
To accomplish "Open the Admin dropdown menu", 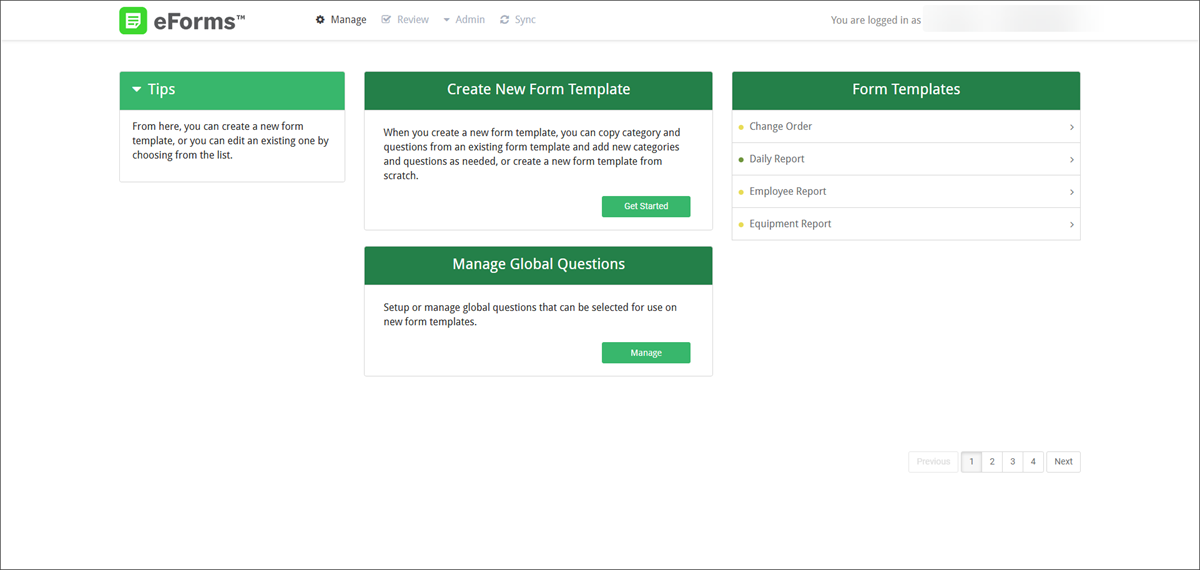I will click(464, 20).
